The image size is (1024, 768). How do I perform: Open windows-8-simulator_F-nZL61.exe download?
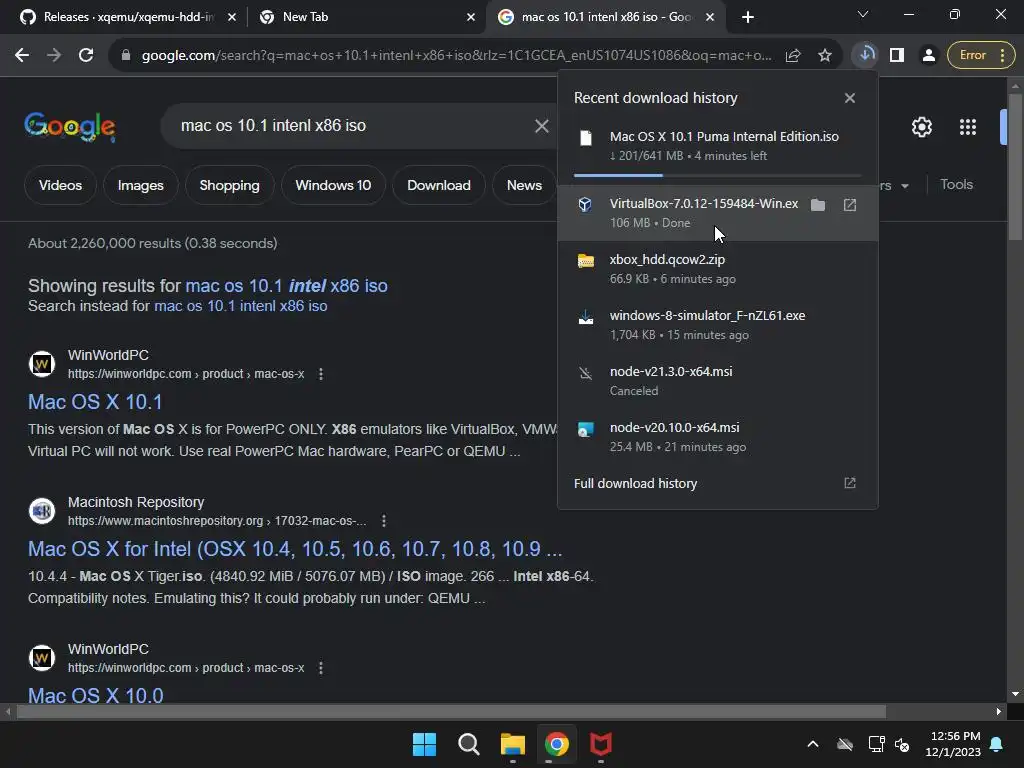[x=717, y=325]
